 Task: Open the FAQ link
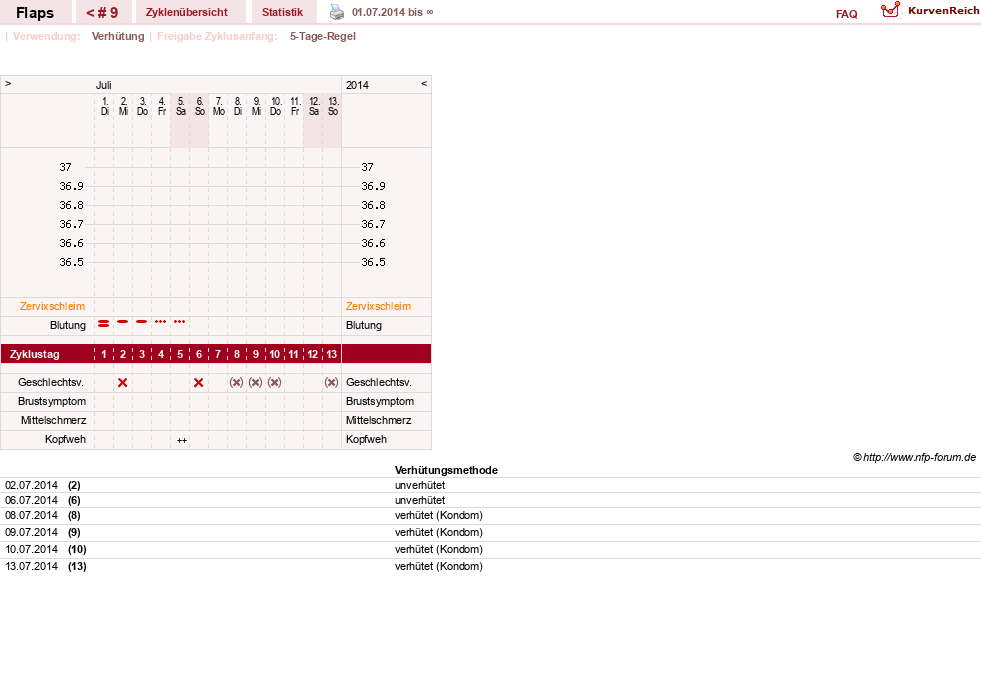coord(846,14)
